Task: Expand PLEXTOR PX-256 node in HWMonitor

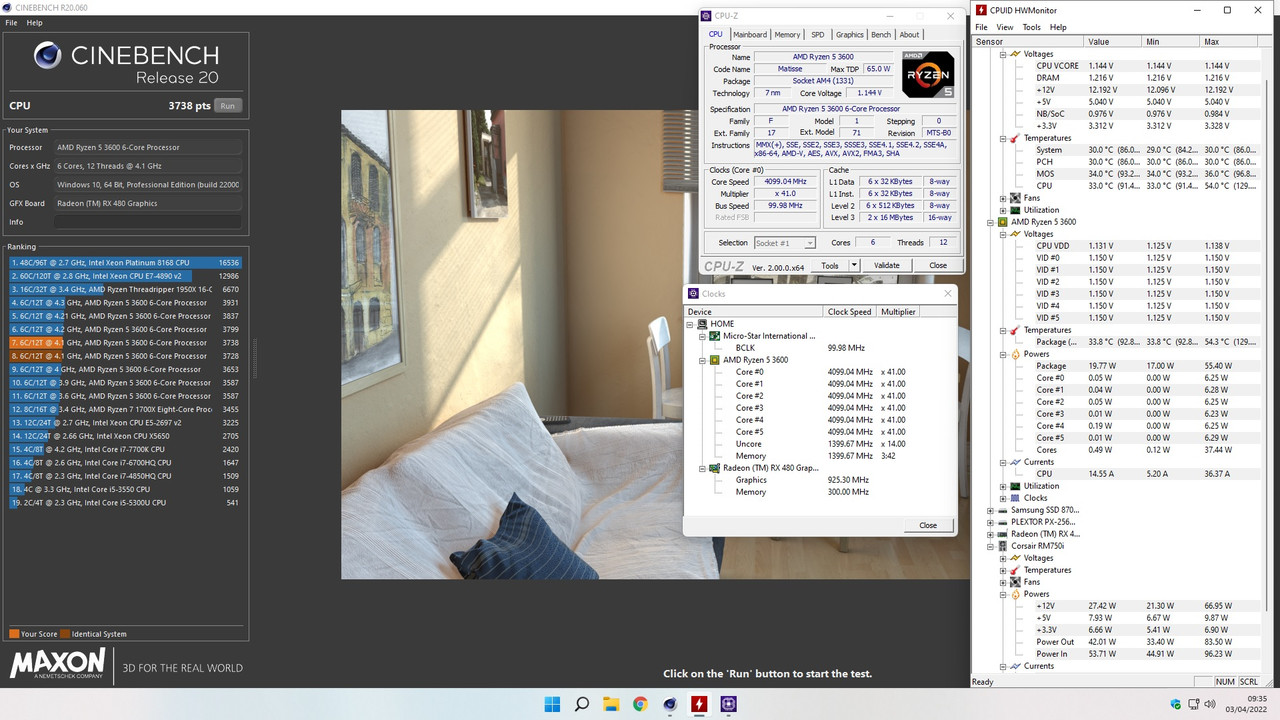Action: point(991,522)
